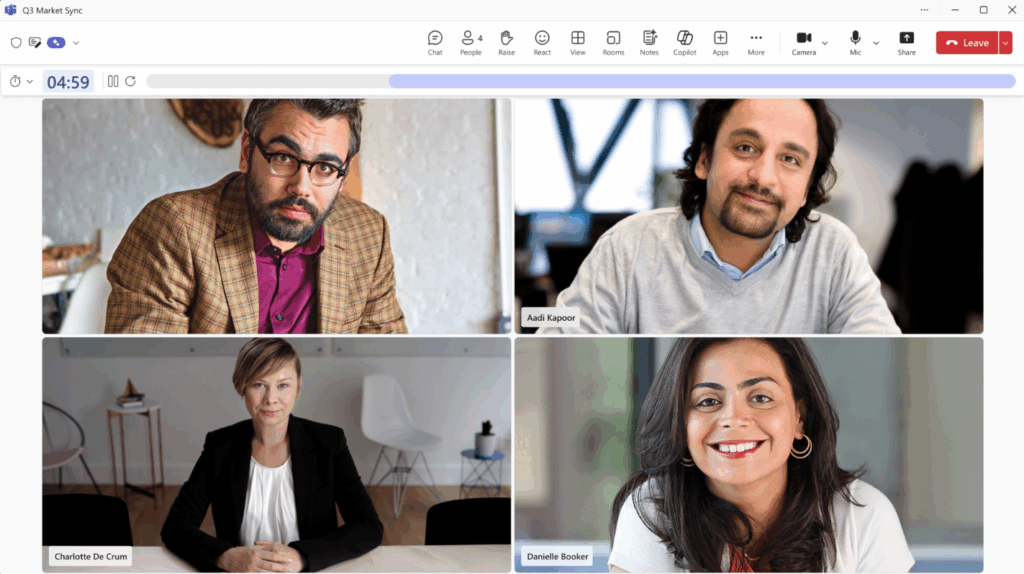
Task: Expand the Mic options dropdown arrow
Action: pyautogui.click(x=876, y=43)
